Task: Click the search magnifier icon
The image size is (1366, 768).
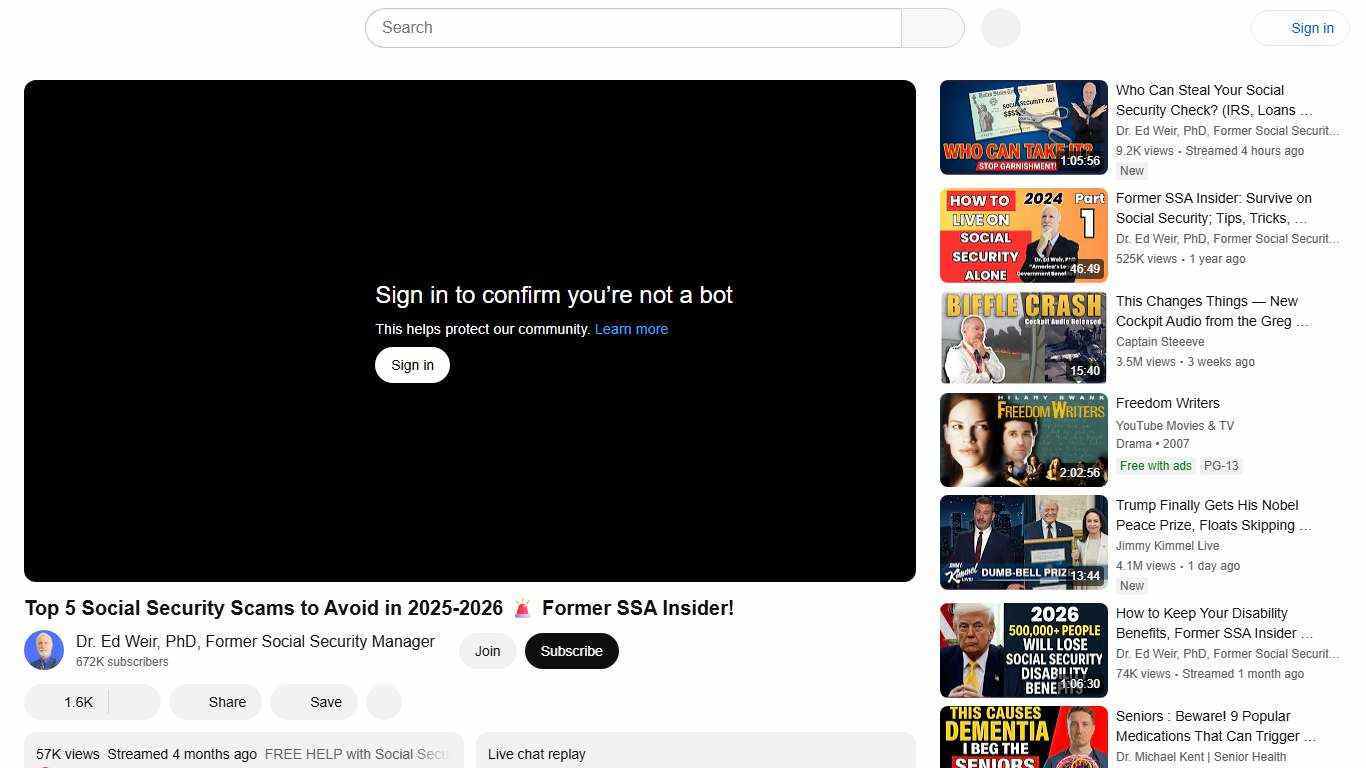Action: 931,27
